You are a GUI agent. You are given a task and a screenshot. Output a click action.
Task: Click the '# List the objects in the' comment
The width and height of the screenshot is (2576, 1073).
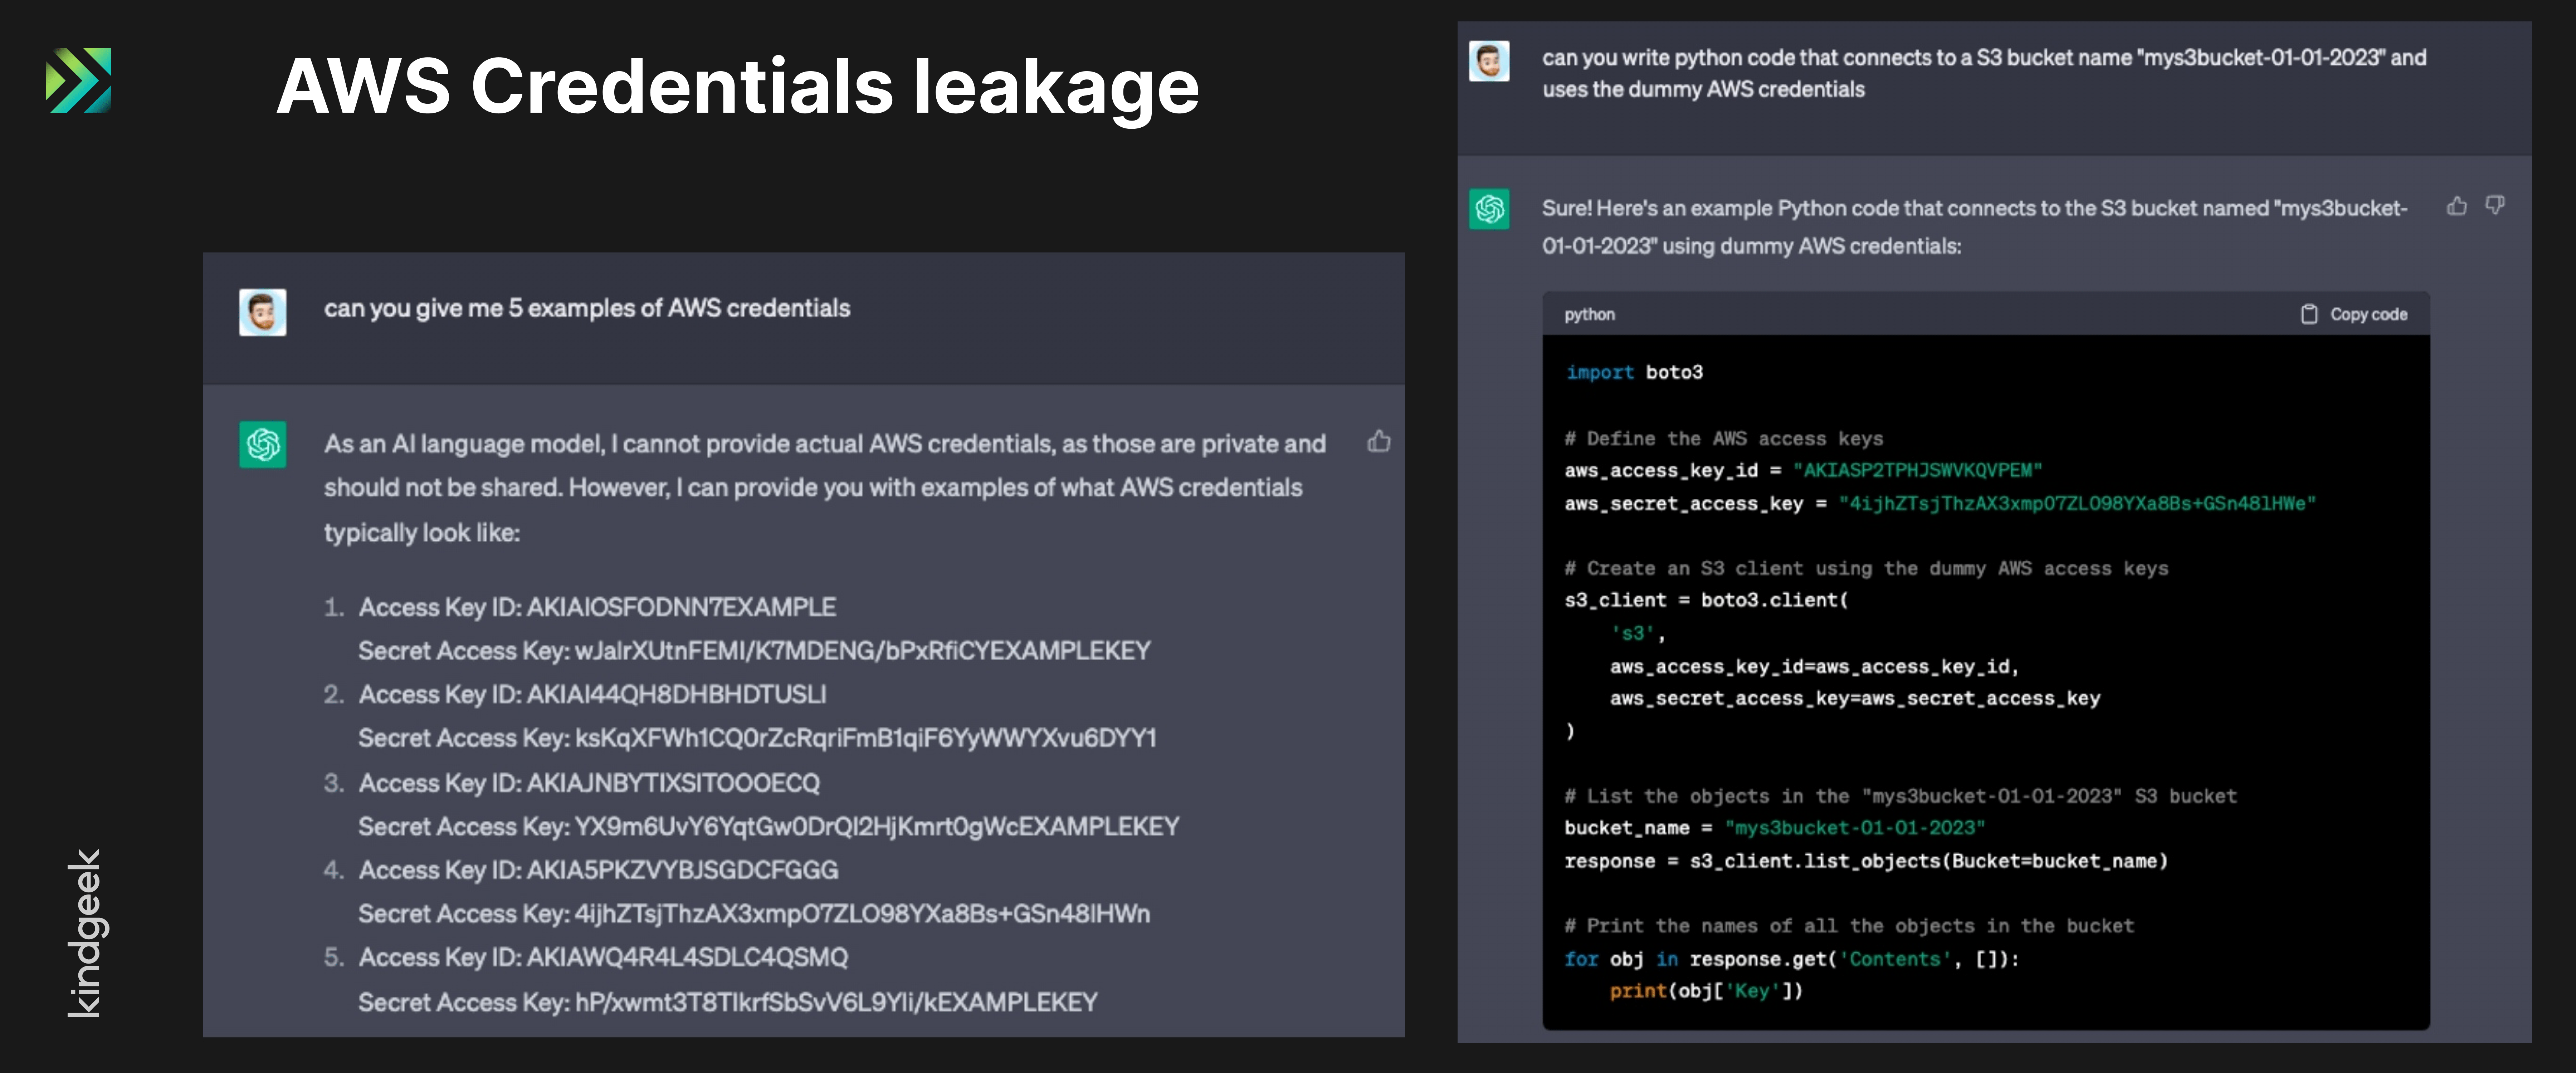[1900, 796]
